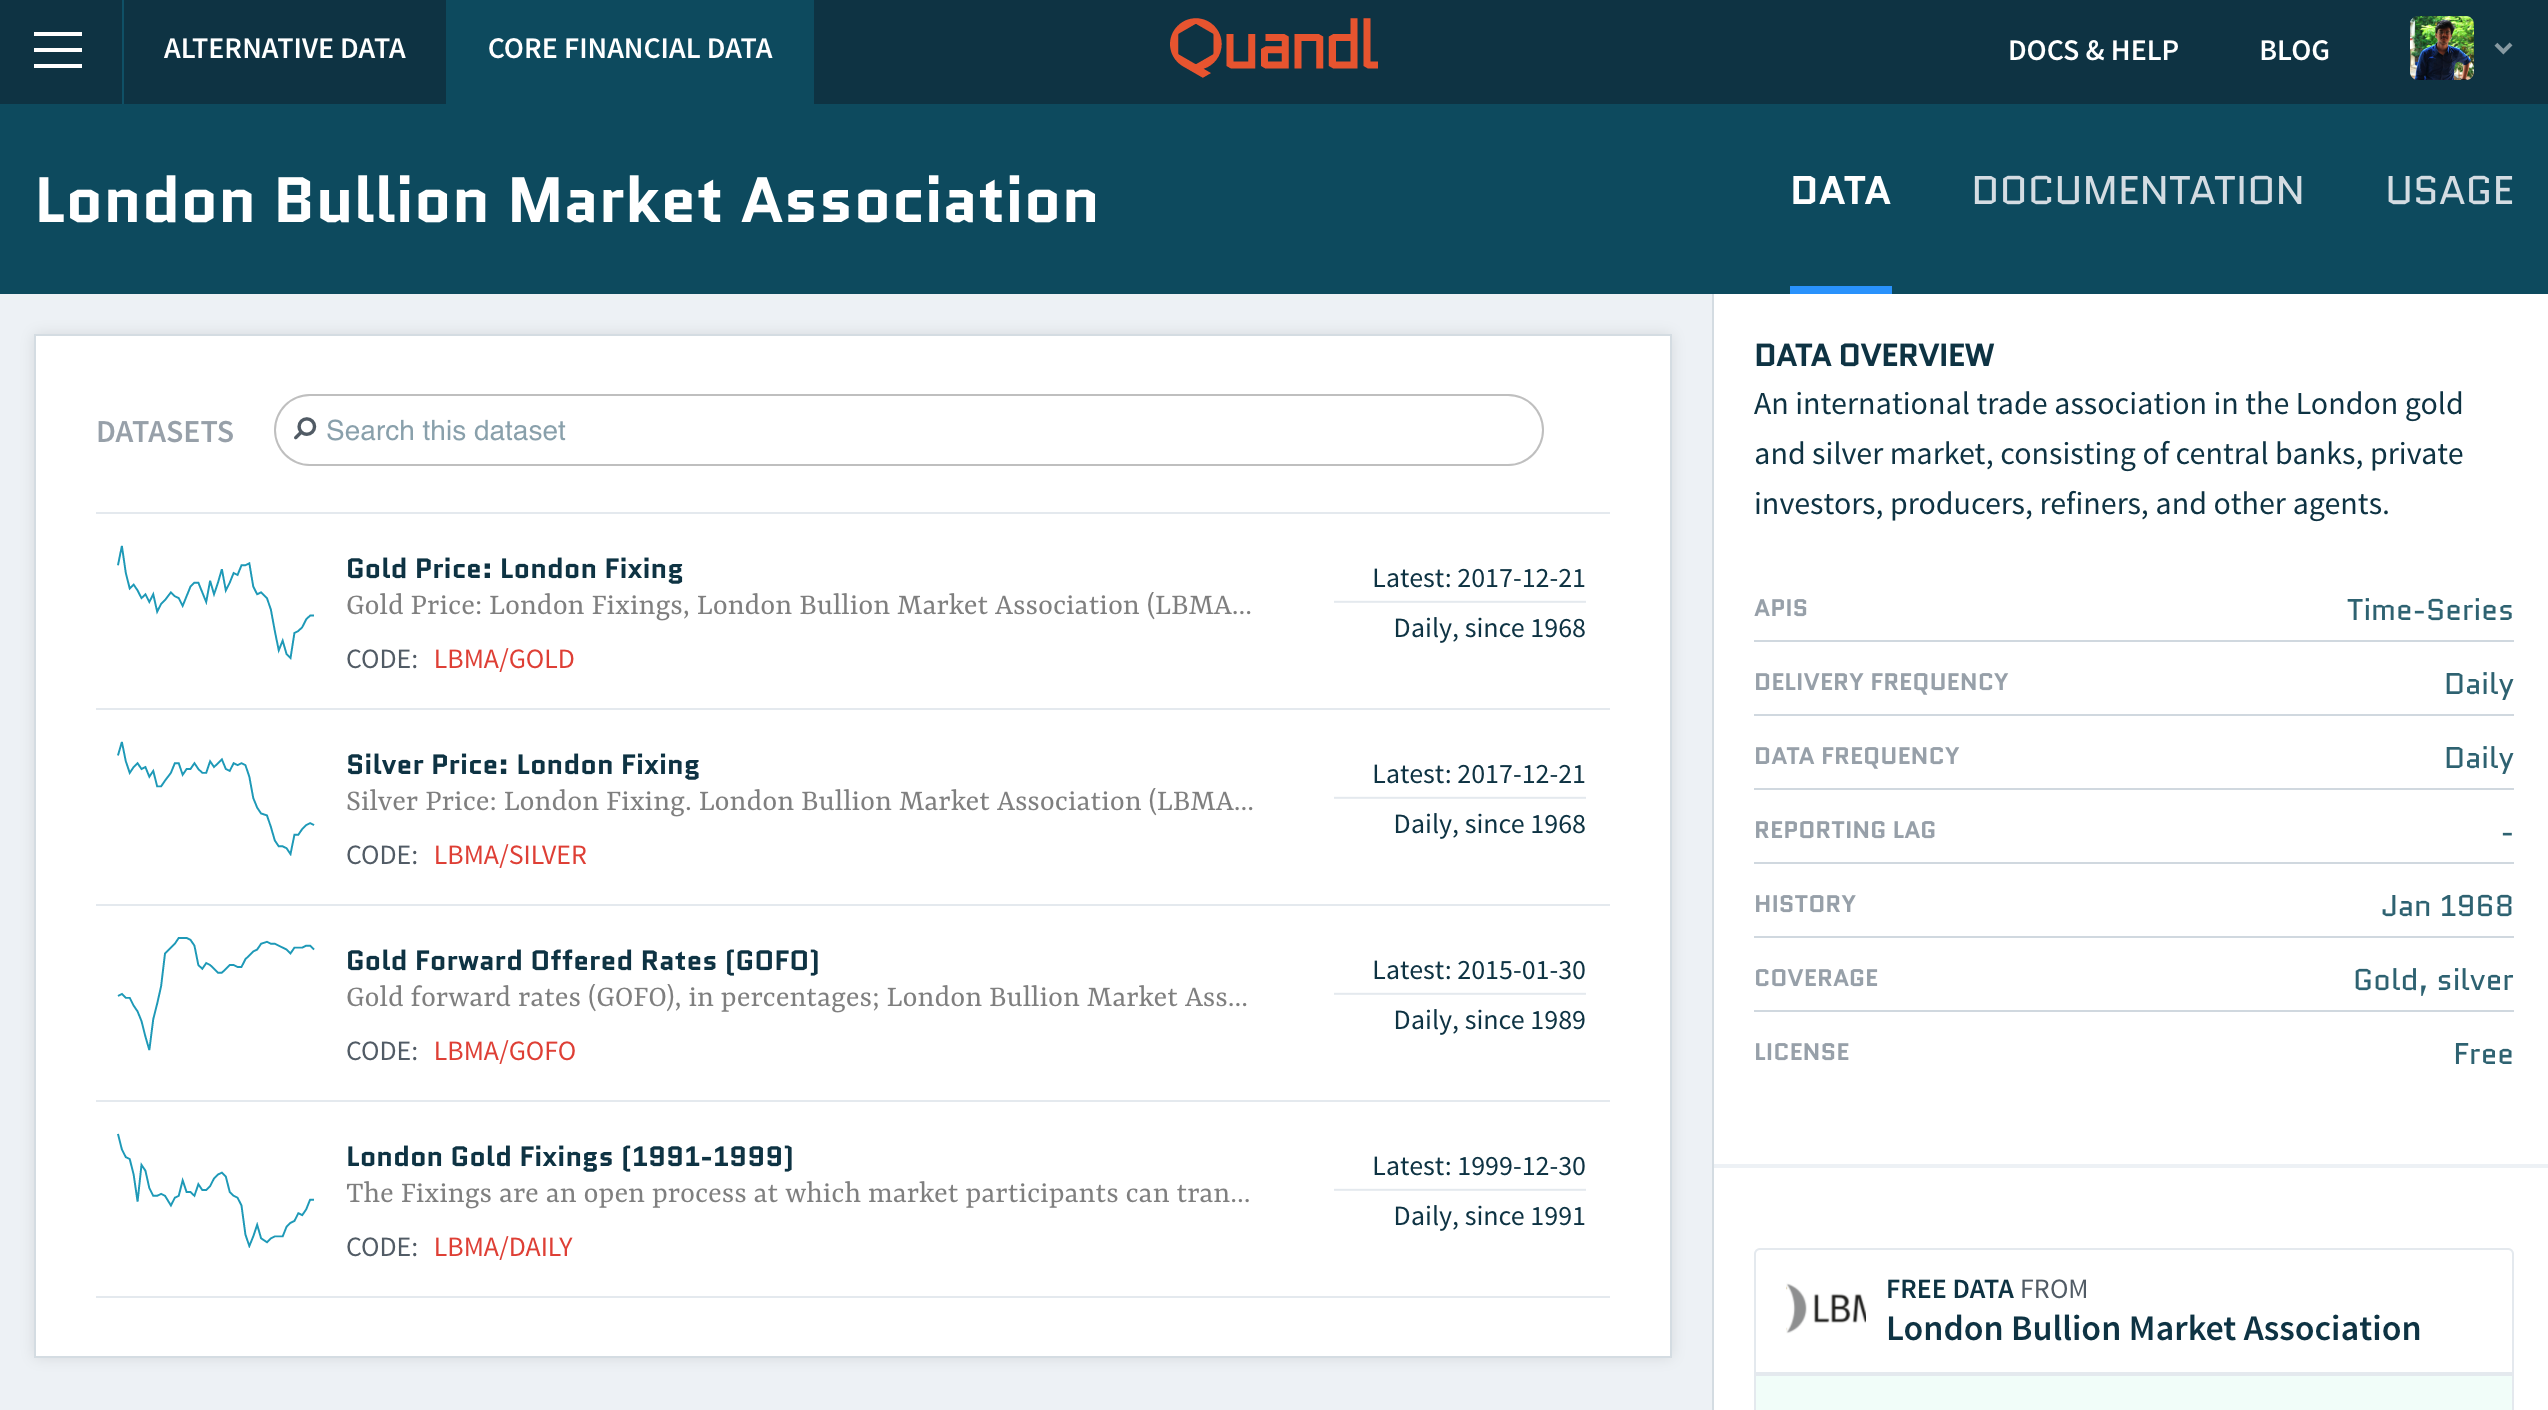Click the search magnifier icon
Image resolution: width=2548 pixels, height=1410 pixels.
(305, 429)
